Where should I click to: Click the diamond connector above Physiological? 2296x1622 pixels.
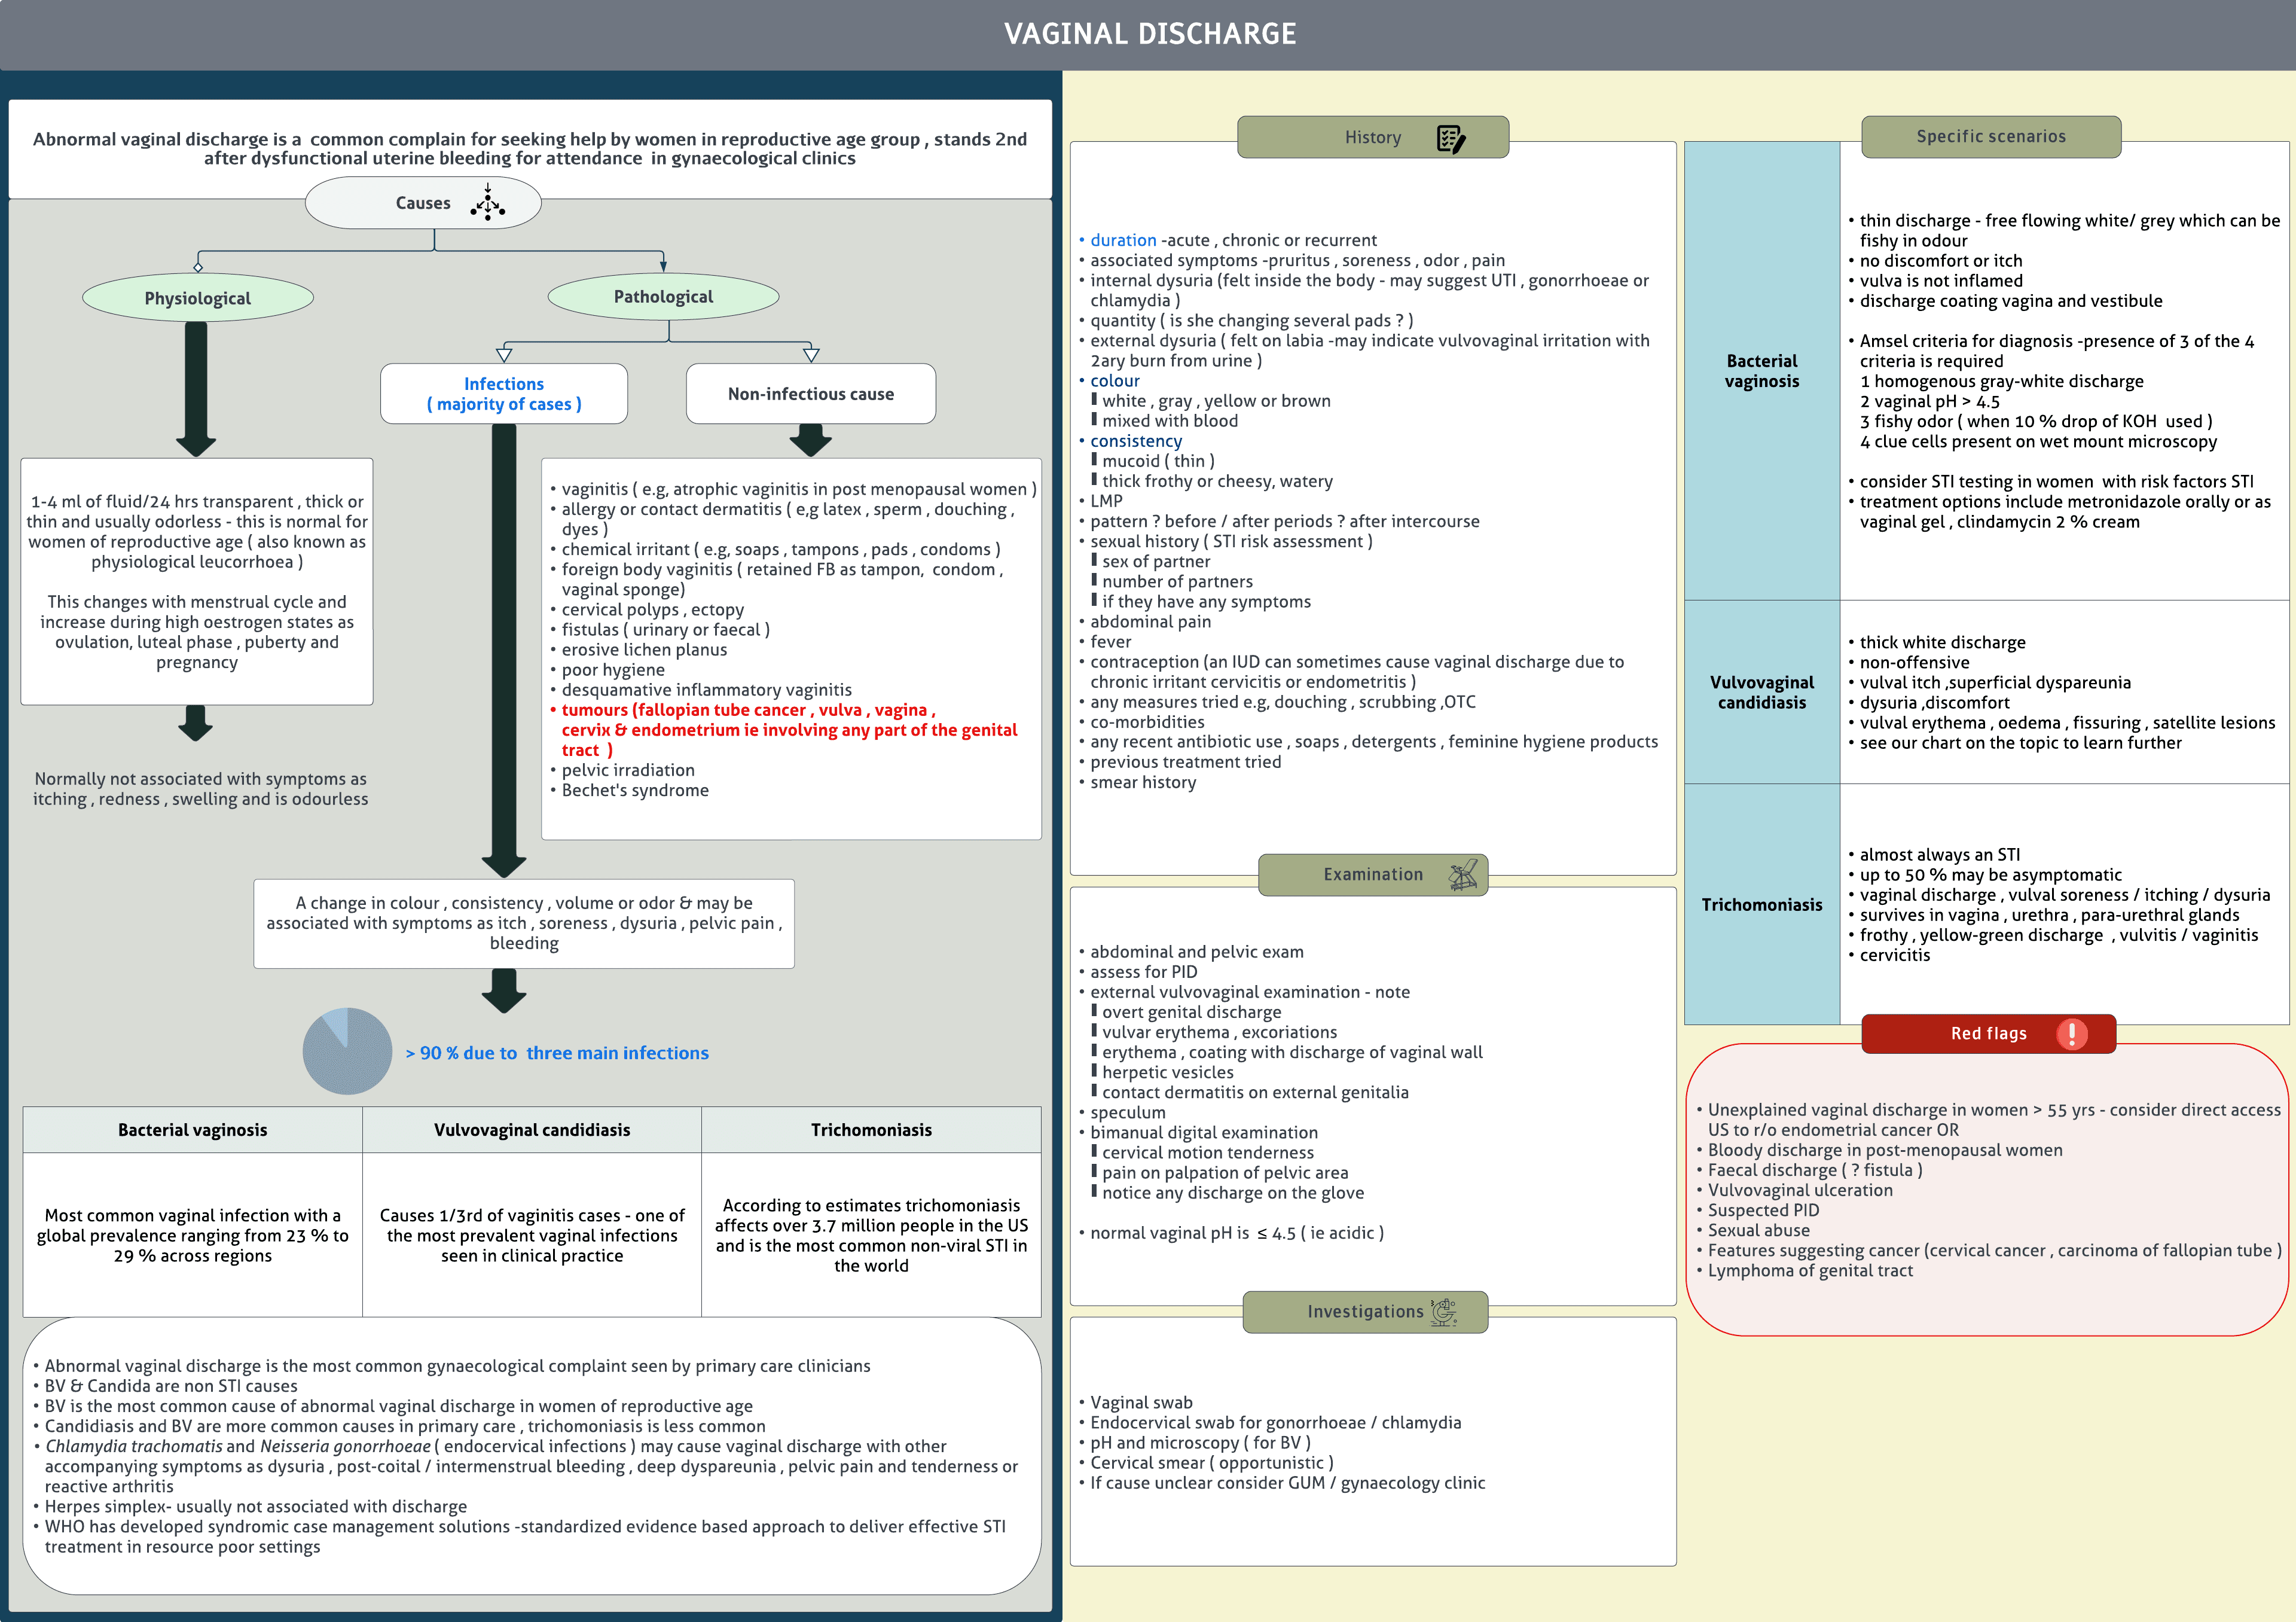click(x=198, y=267)
